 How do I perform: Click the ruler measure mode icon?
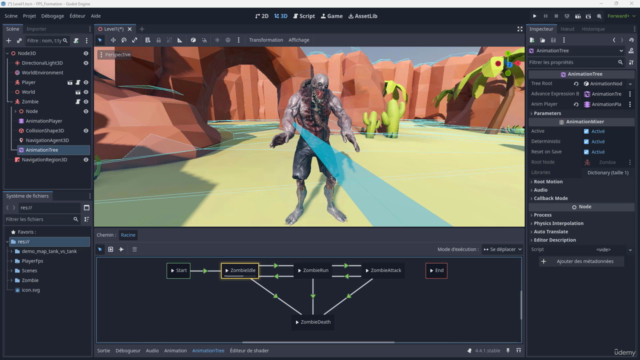[x=180, y=40]
